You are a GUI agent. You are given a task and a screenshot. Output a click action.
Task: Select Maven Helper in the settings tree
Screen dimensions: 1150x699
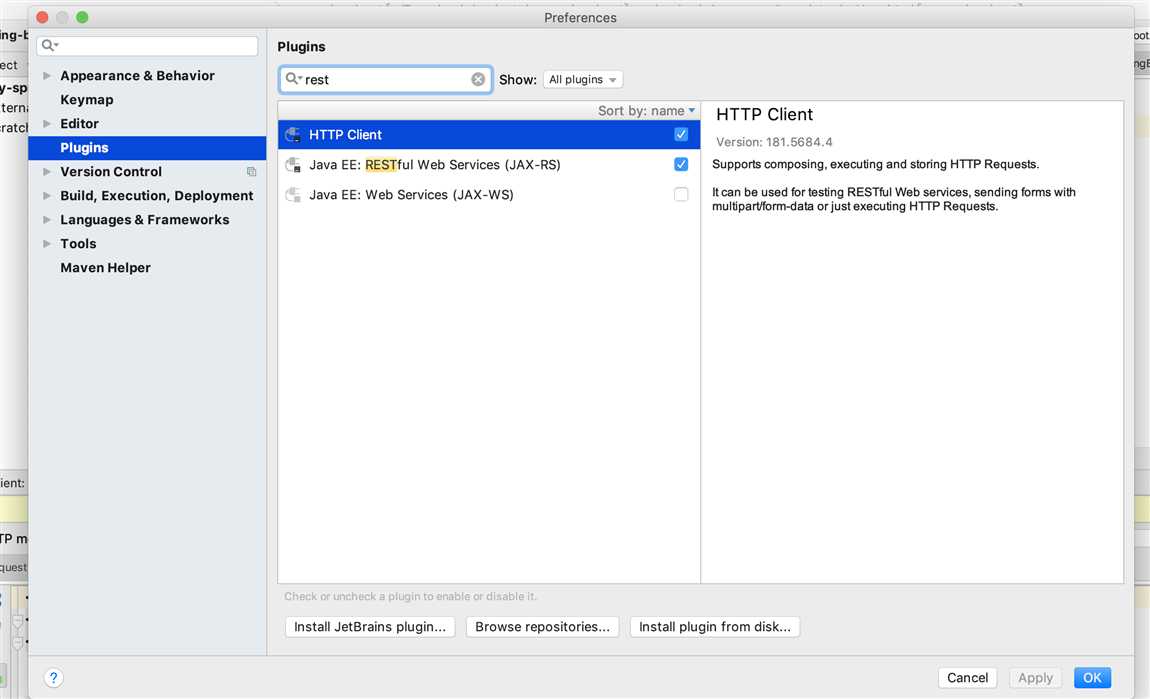point(106,268)
